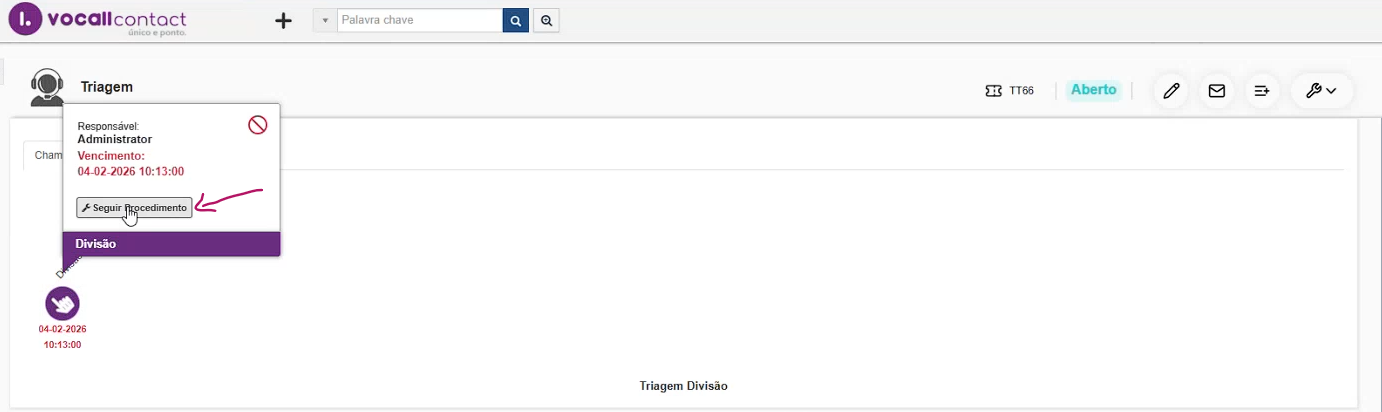Open advanced search with magnifier-plus icon
The width and height of the screenshot is (1382, 412).
coord(546,21)
